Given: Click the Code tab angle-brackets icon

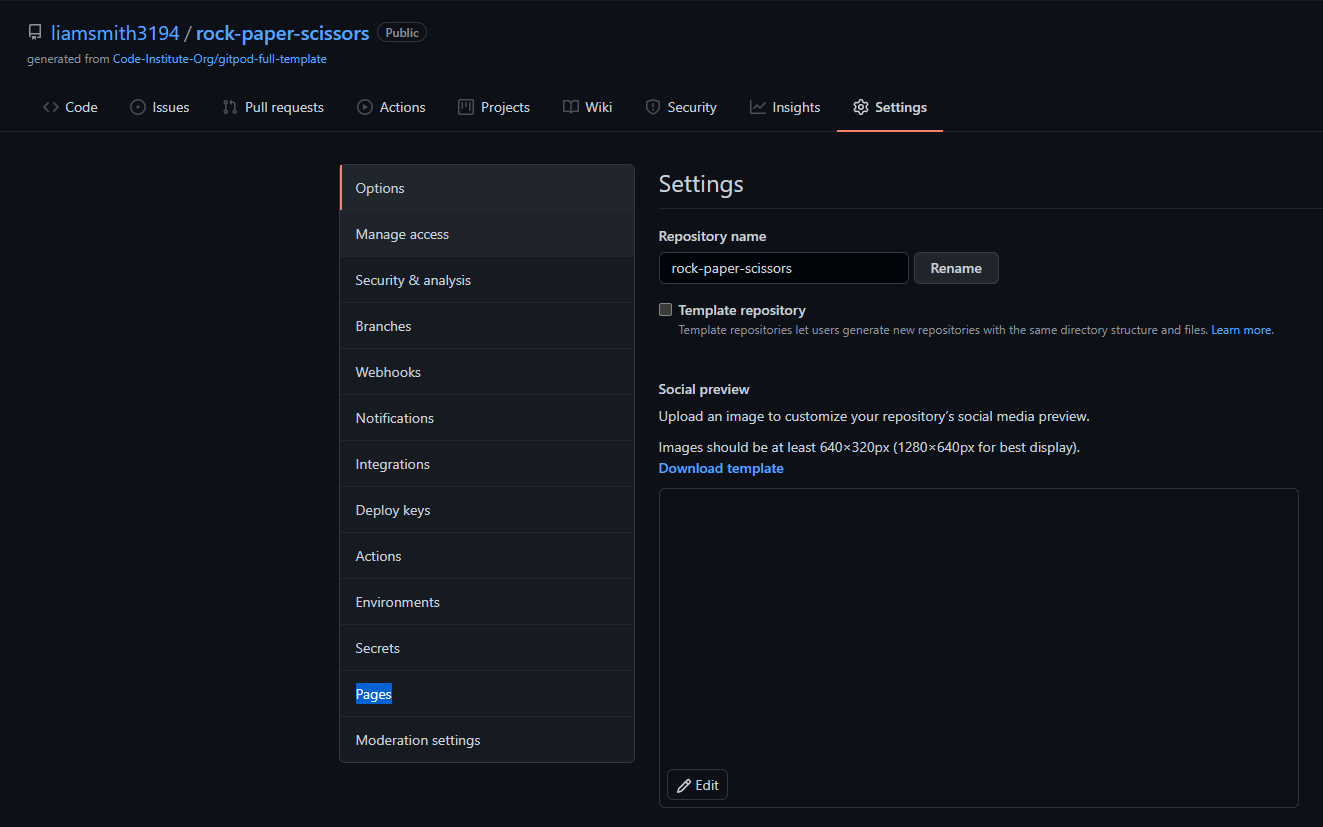Looking at the screenshot, I should point(50,107).
